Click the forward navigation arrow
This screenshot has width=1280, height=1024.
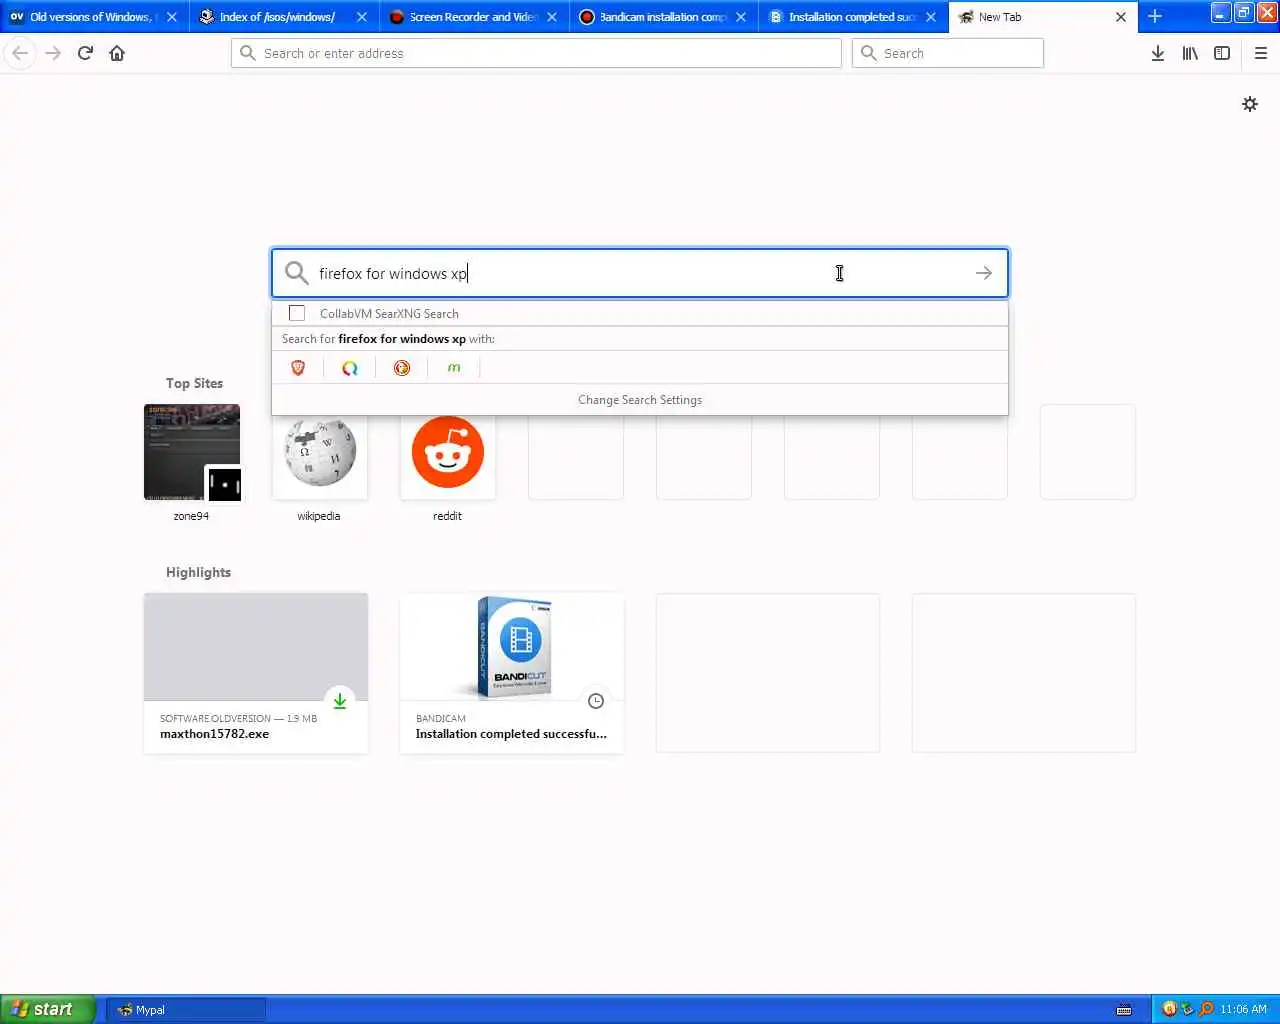click(53, 53)
